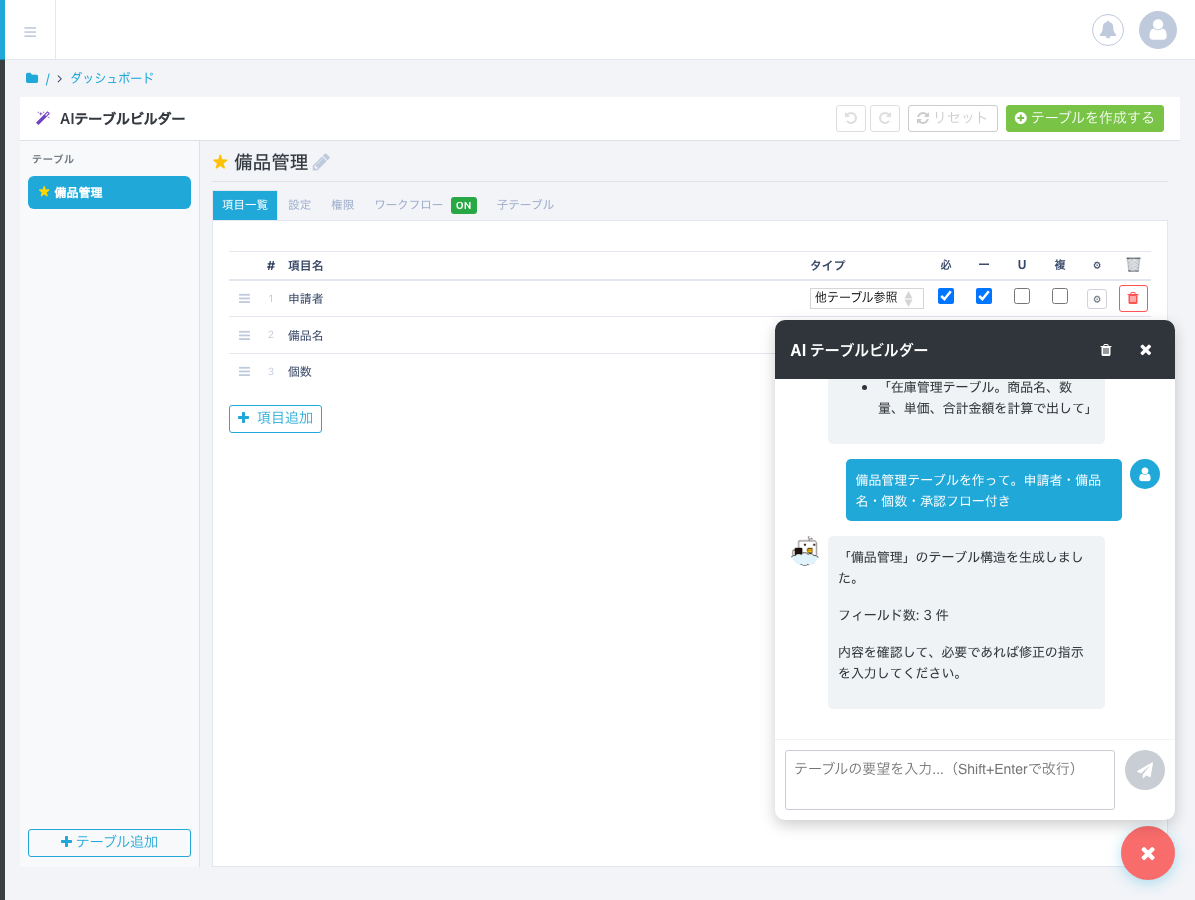
Task: Click the trash icon in AI builder panel header
Action: [x=1105, y=350]
